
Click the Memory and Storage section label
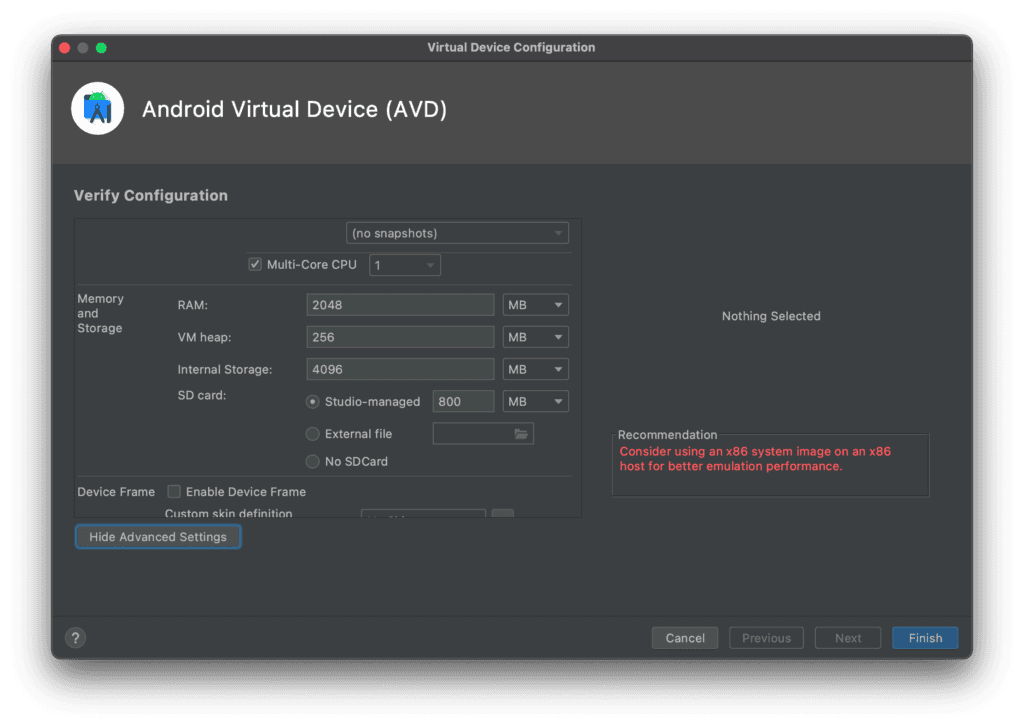(101, 314)
